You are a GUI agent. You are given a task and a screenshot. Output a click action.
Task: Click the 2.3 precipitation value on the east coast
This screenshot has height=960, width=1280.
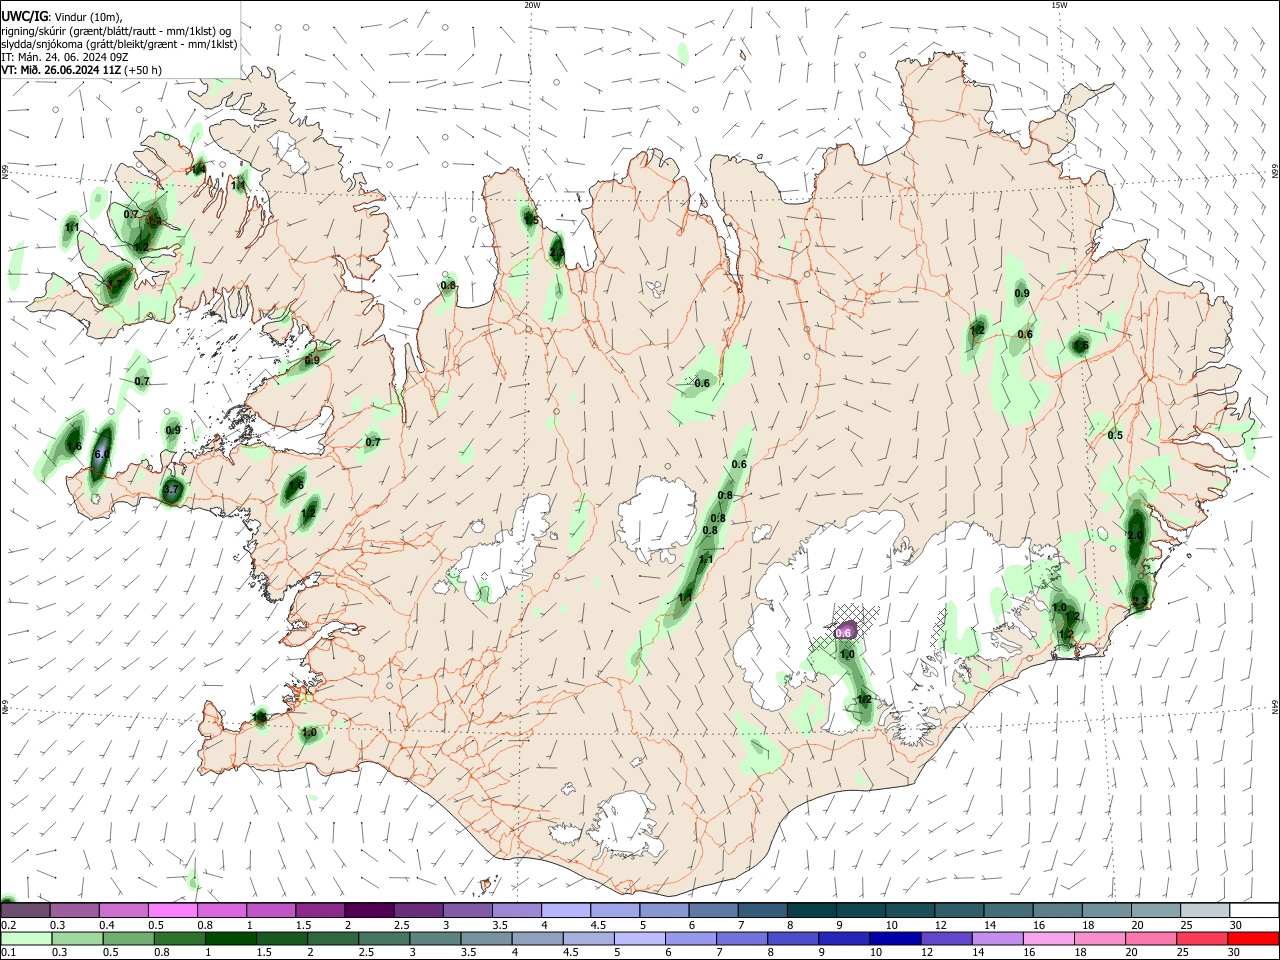click(1139, 601)
